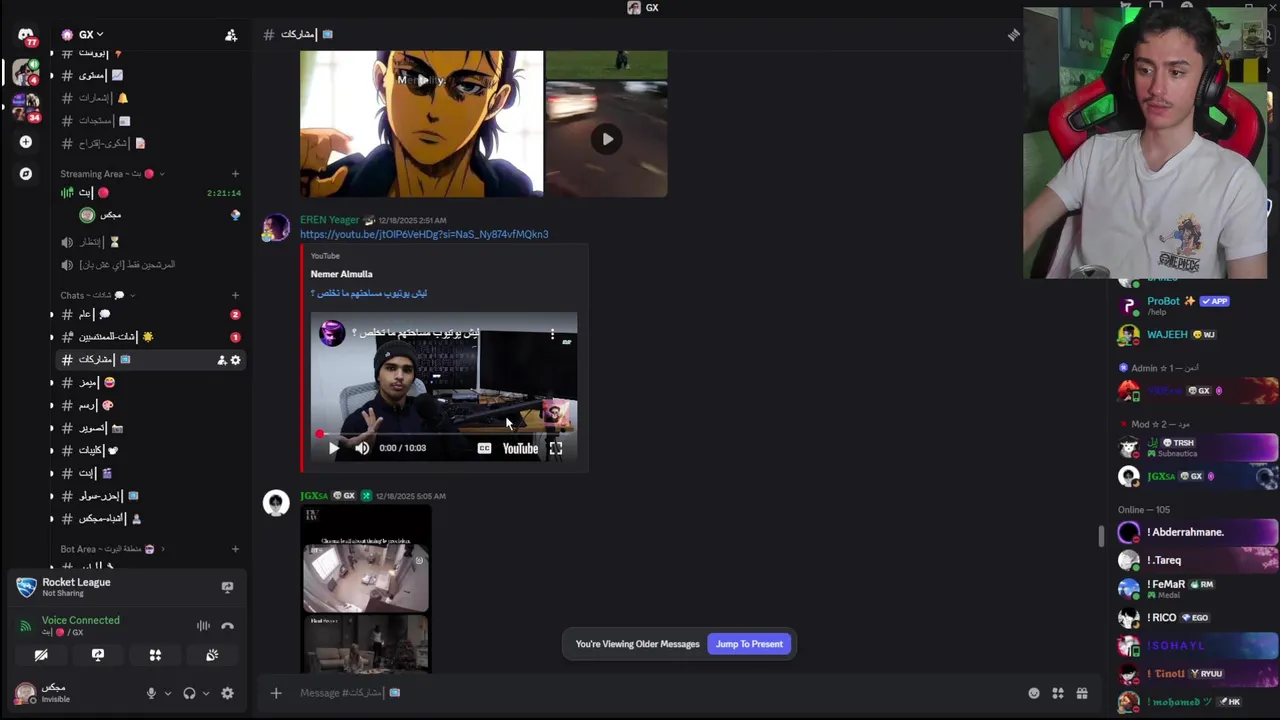Viewport: 1280px width, 720px height.
Task: Join the بث voice channel
Action: [x=150, y=193]
